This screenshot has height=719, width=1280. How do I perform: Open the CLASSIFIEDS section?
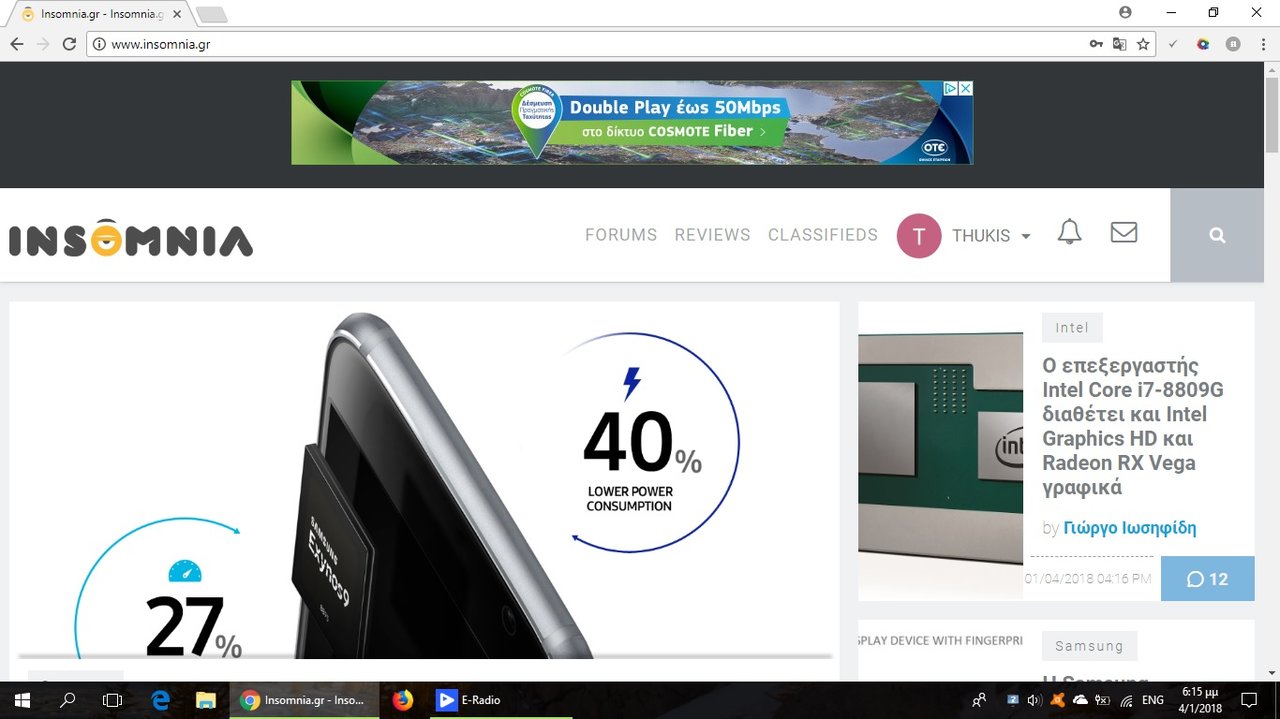[823, 235]
